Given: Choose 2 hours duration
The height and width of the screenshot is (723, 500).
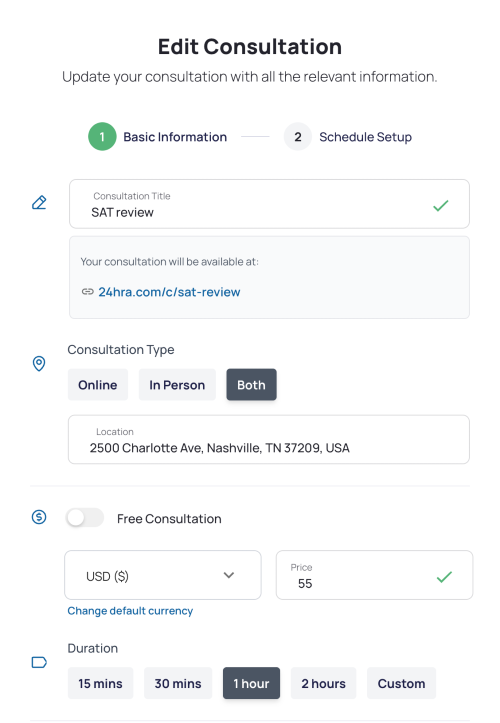Looking at the screenshot, I should pos(323,683).
